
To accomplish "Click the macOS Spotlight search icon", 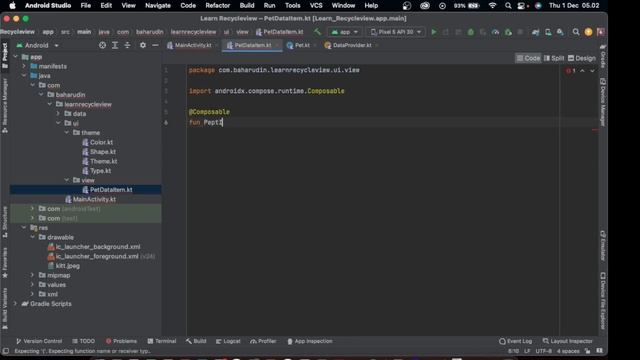I will click(508, 6).
